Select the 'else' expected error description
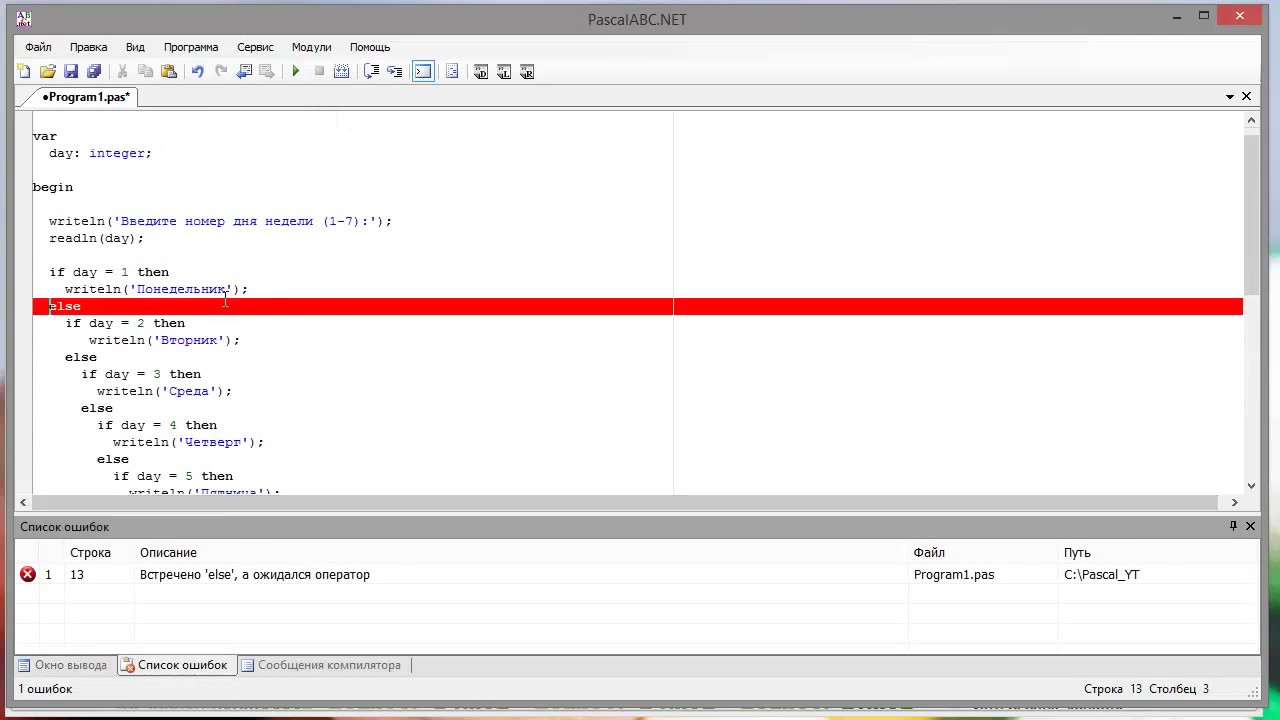 pos(255,575)
